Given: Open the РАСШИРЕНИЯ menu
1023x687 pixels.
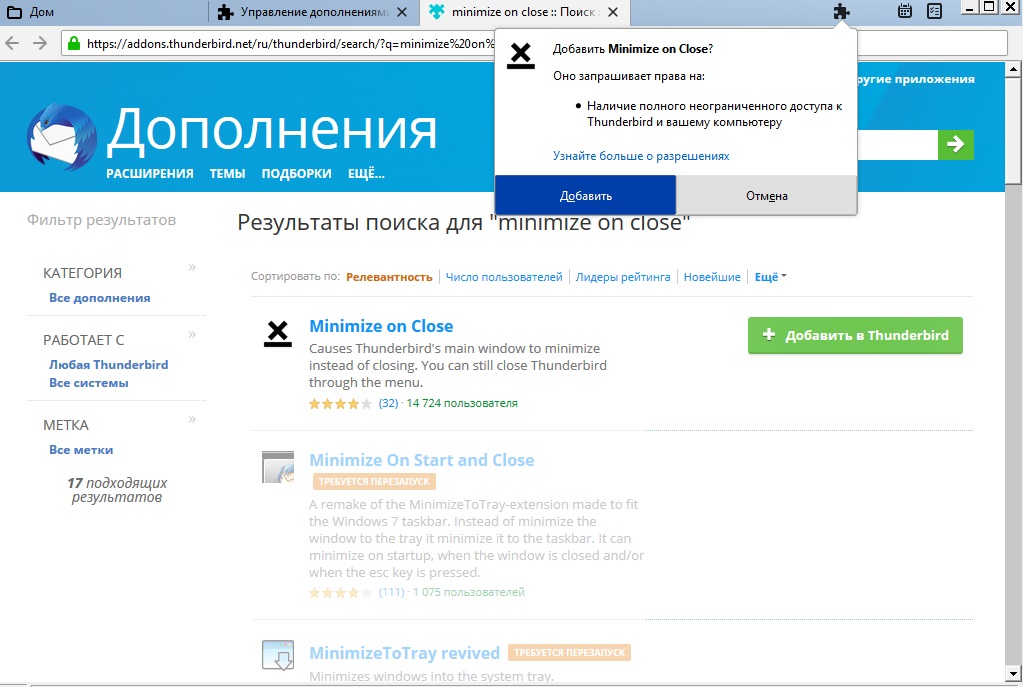Looking at the screenshot, I should click(150, 174).
